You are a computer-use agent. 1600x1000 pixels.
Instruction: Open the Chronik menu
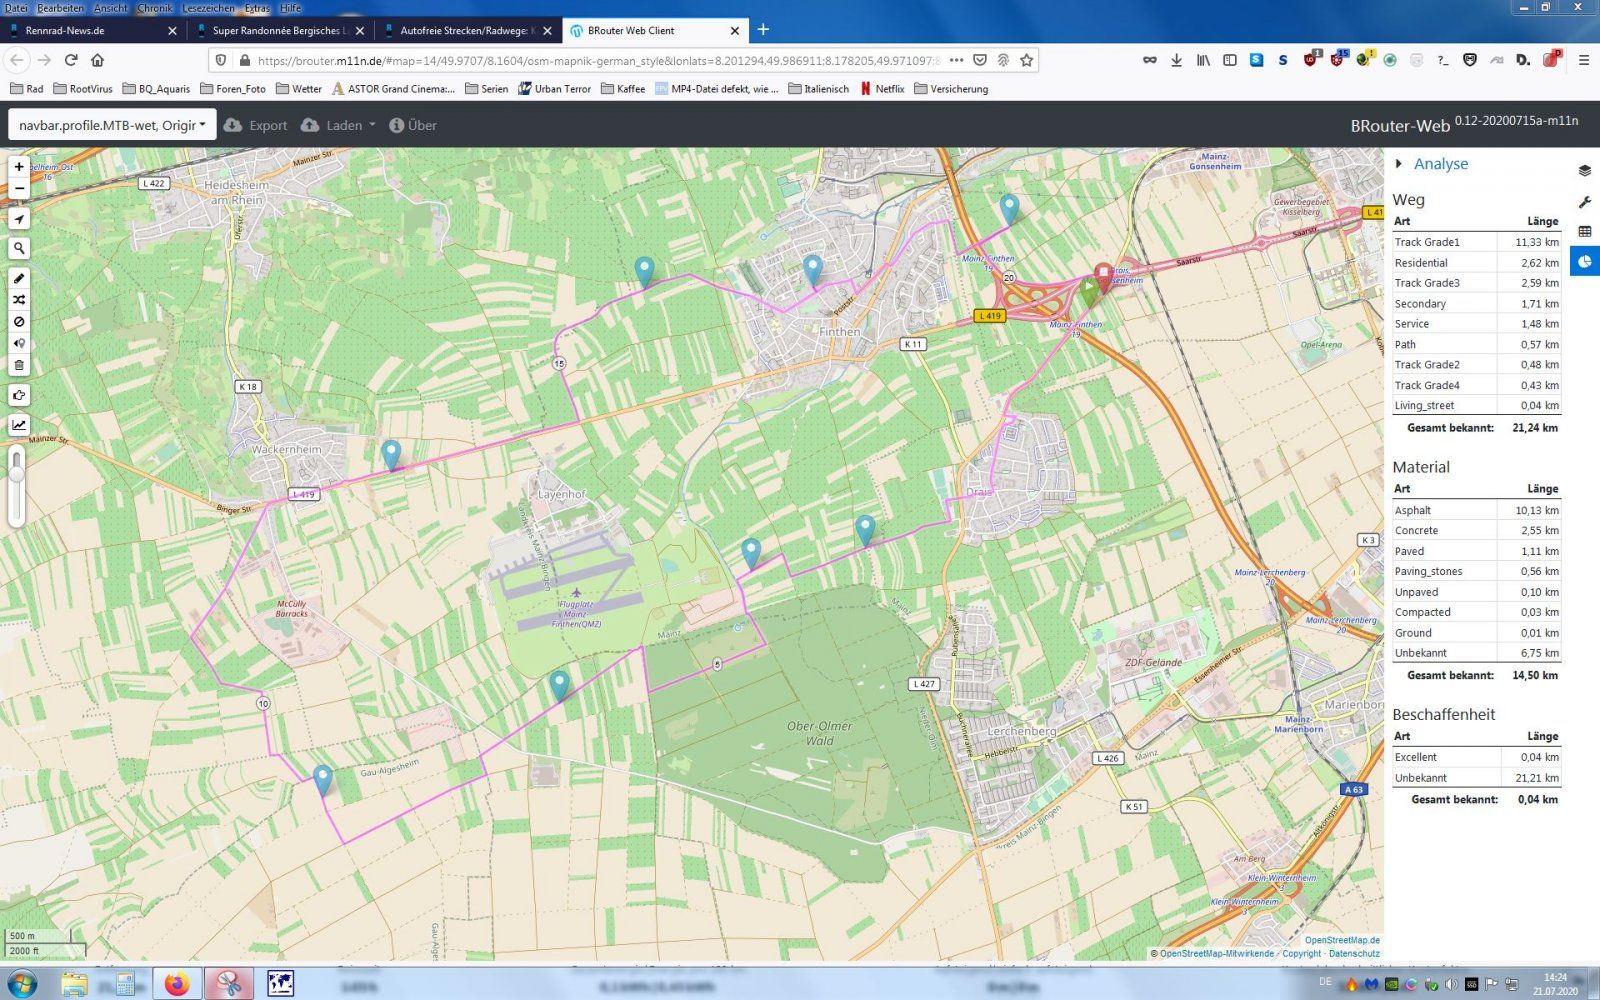click(155, 8)
